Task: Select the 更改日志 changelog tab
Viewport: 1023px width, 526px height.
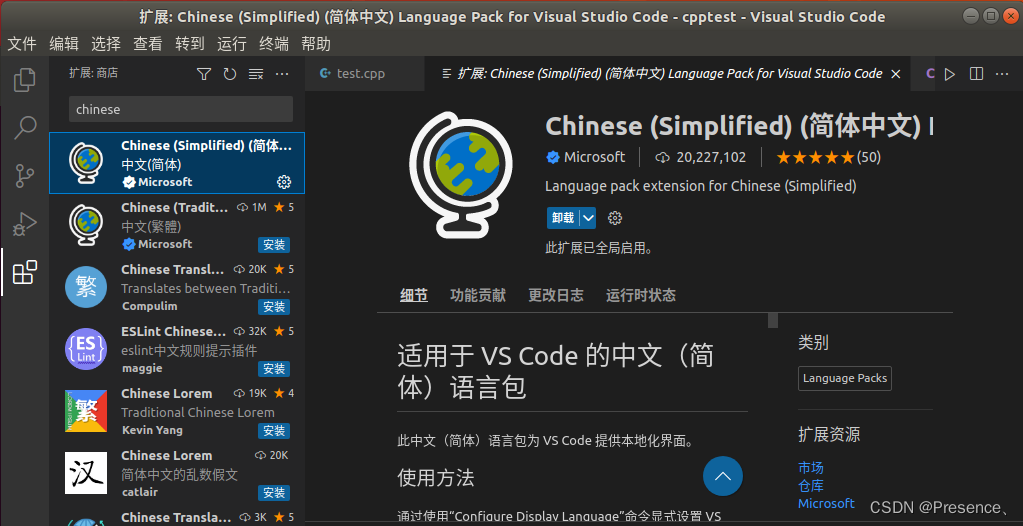Action: (556, 295)
